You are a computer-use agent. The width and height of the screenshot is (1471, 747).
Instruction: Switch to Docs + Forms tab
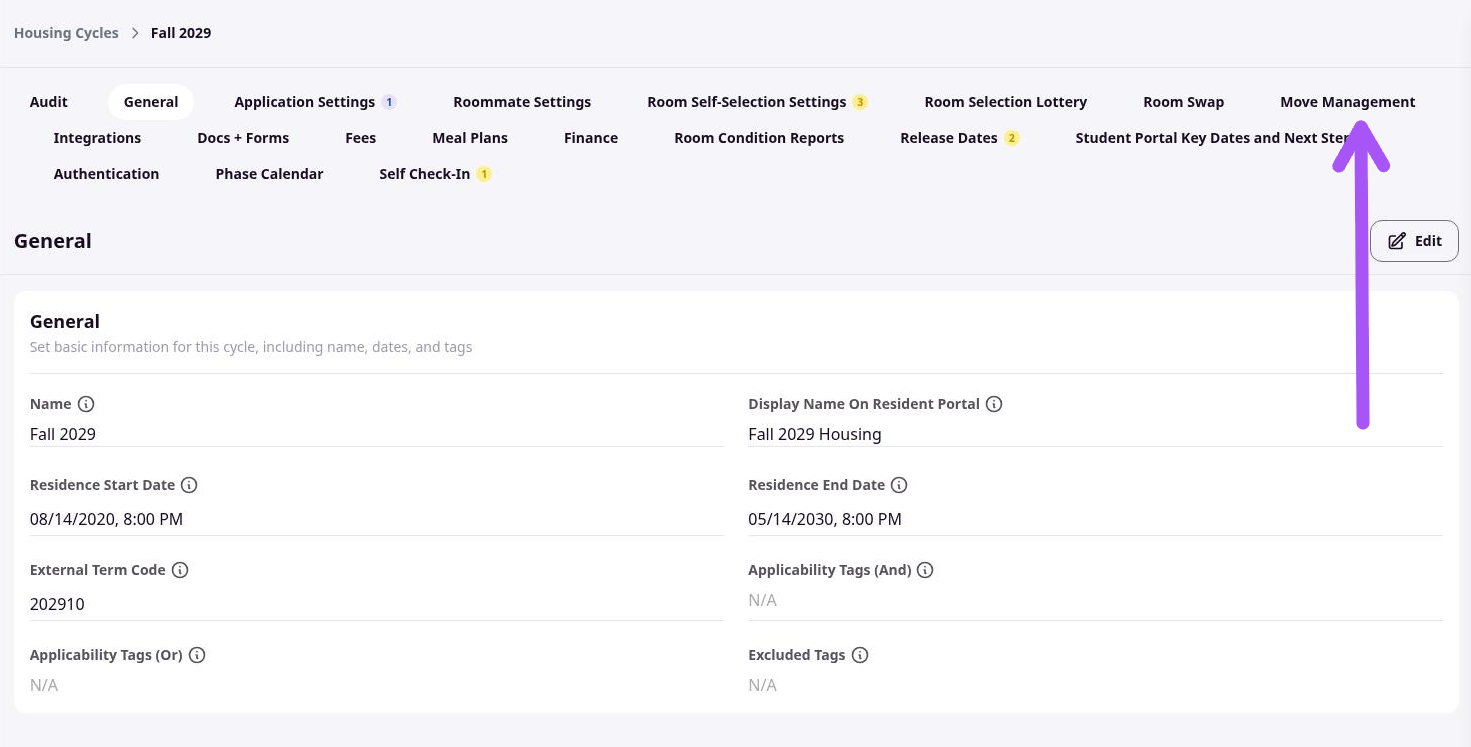coord(243,138)
